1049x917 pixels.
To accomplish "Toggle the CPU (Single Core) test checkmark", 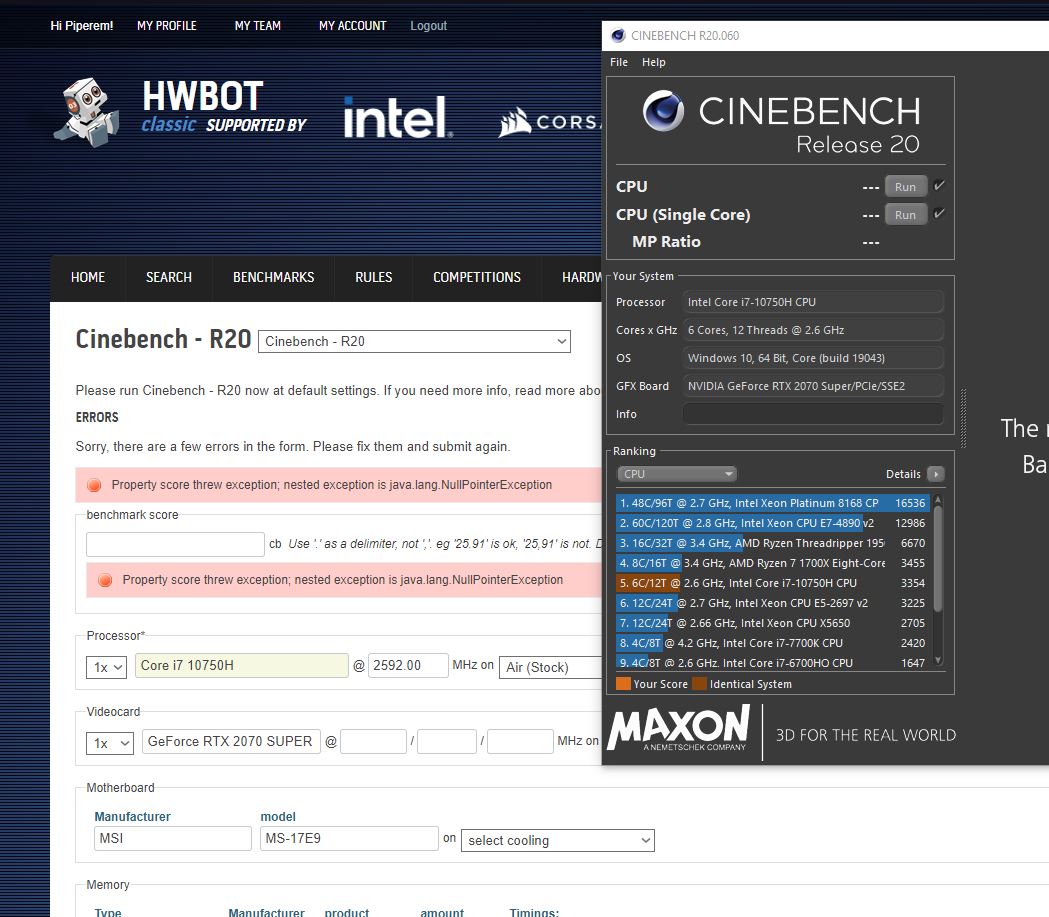I will pos(939,213).
